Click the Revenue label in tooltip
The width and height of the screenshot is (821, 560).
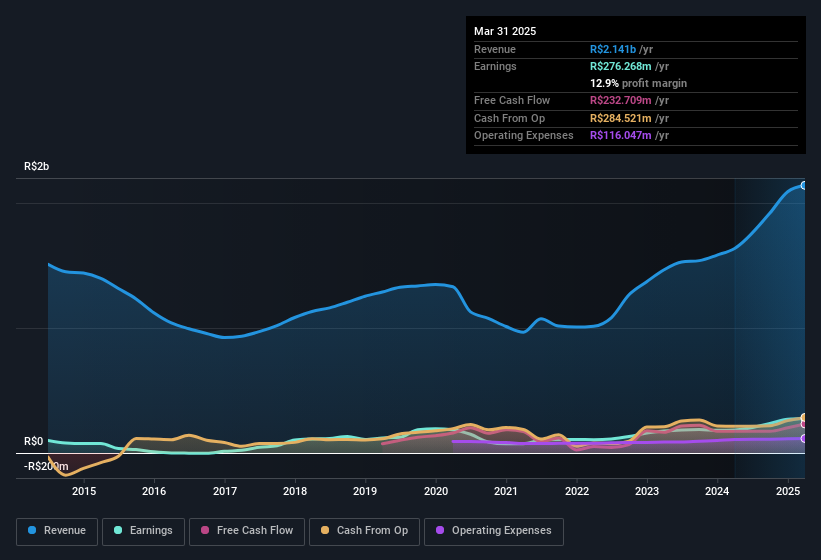pyautogui.click(x=495, y=49)
